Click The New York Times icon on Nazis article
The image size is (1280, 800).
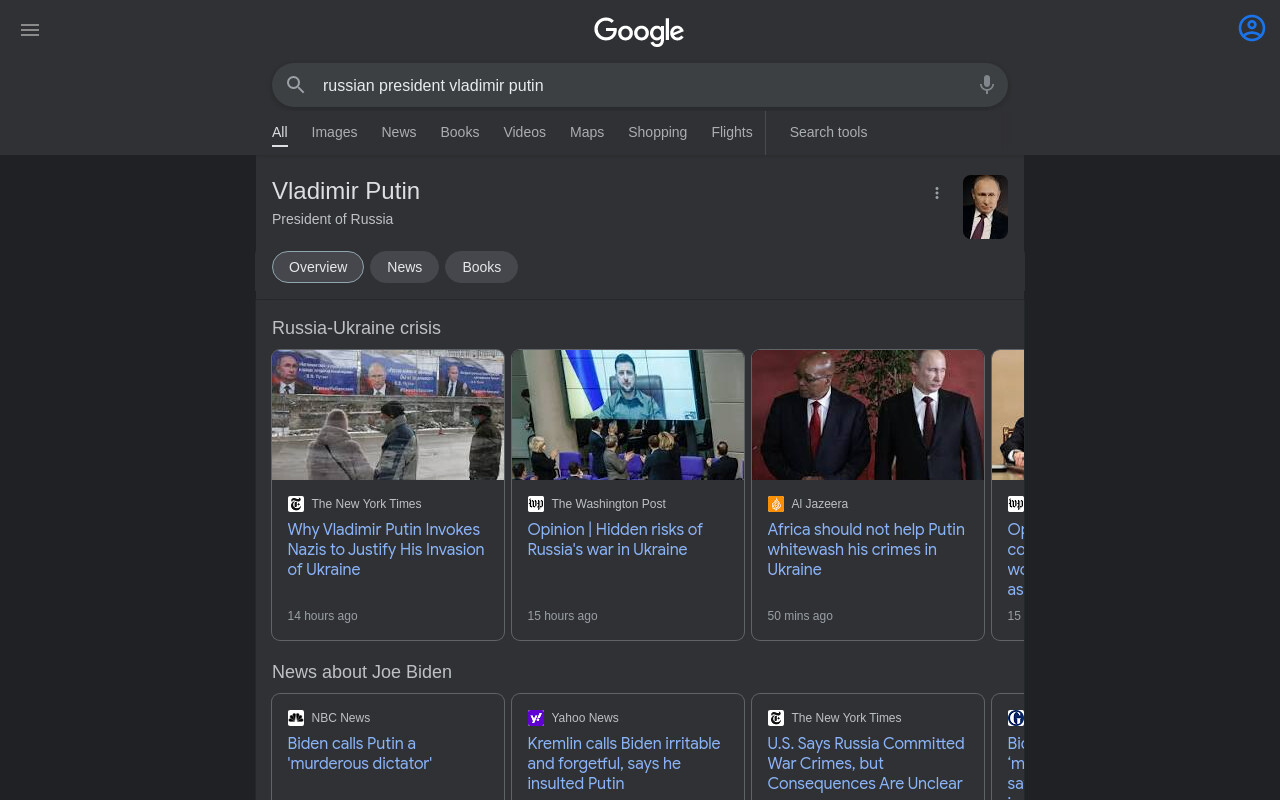click(x=296, y=504)
